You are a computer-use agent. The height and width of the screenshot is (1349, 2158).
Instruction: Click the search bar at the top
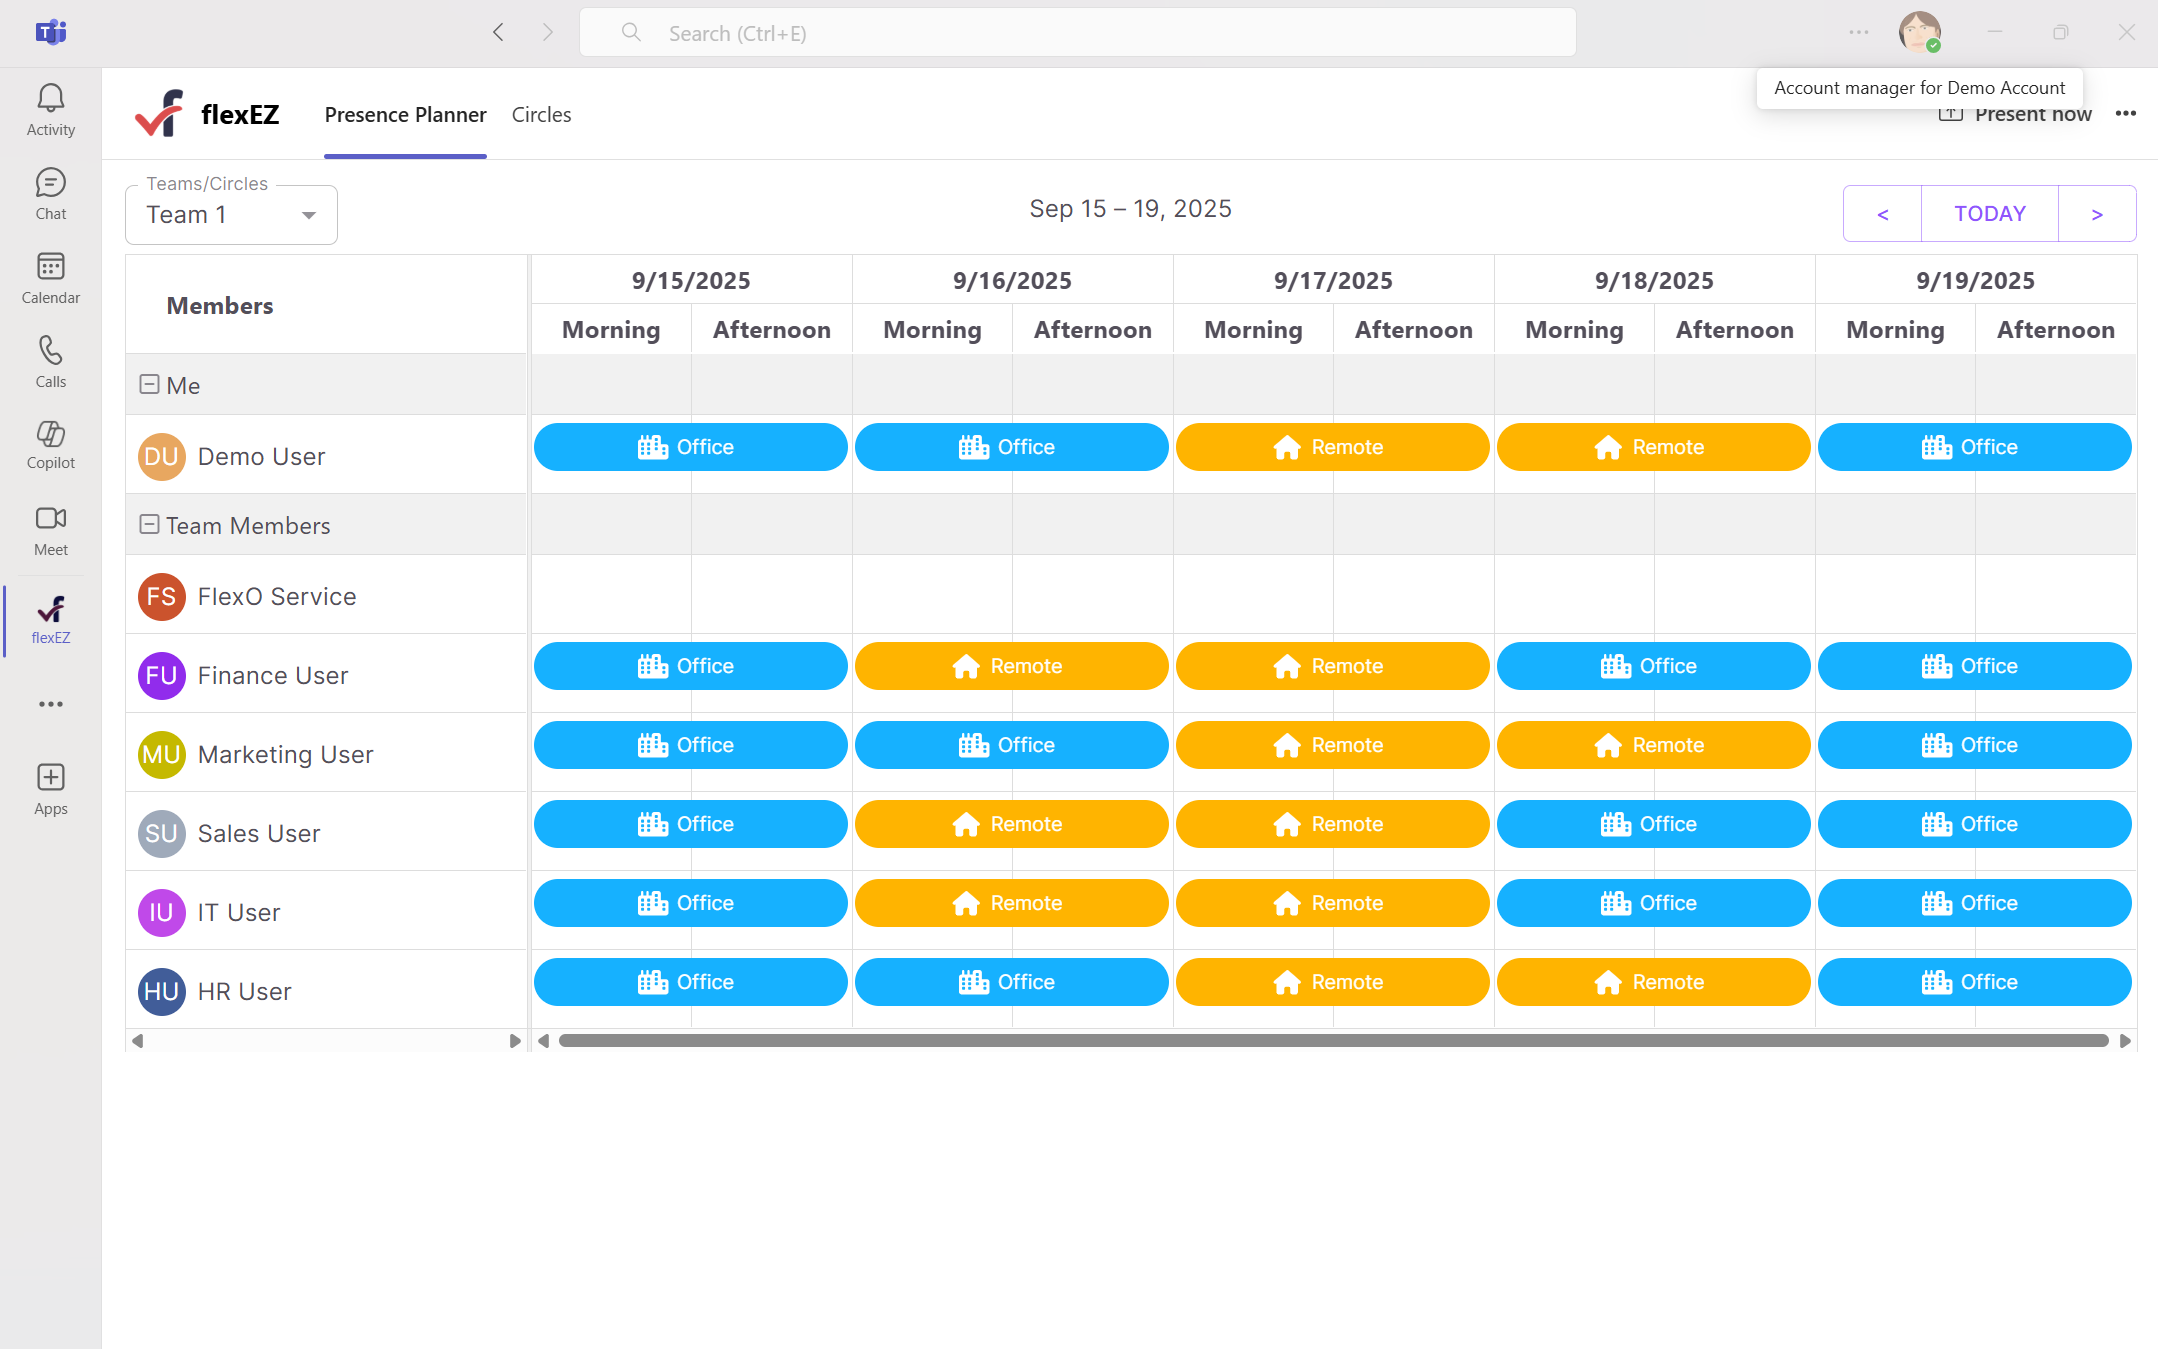(x=1078, y=32)
